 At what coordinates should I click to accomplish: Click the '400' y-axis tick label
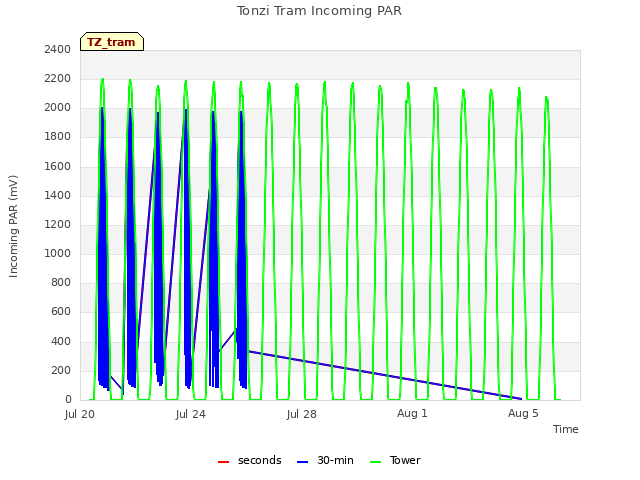click(x=61, y=342)
